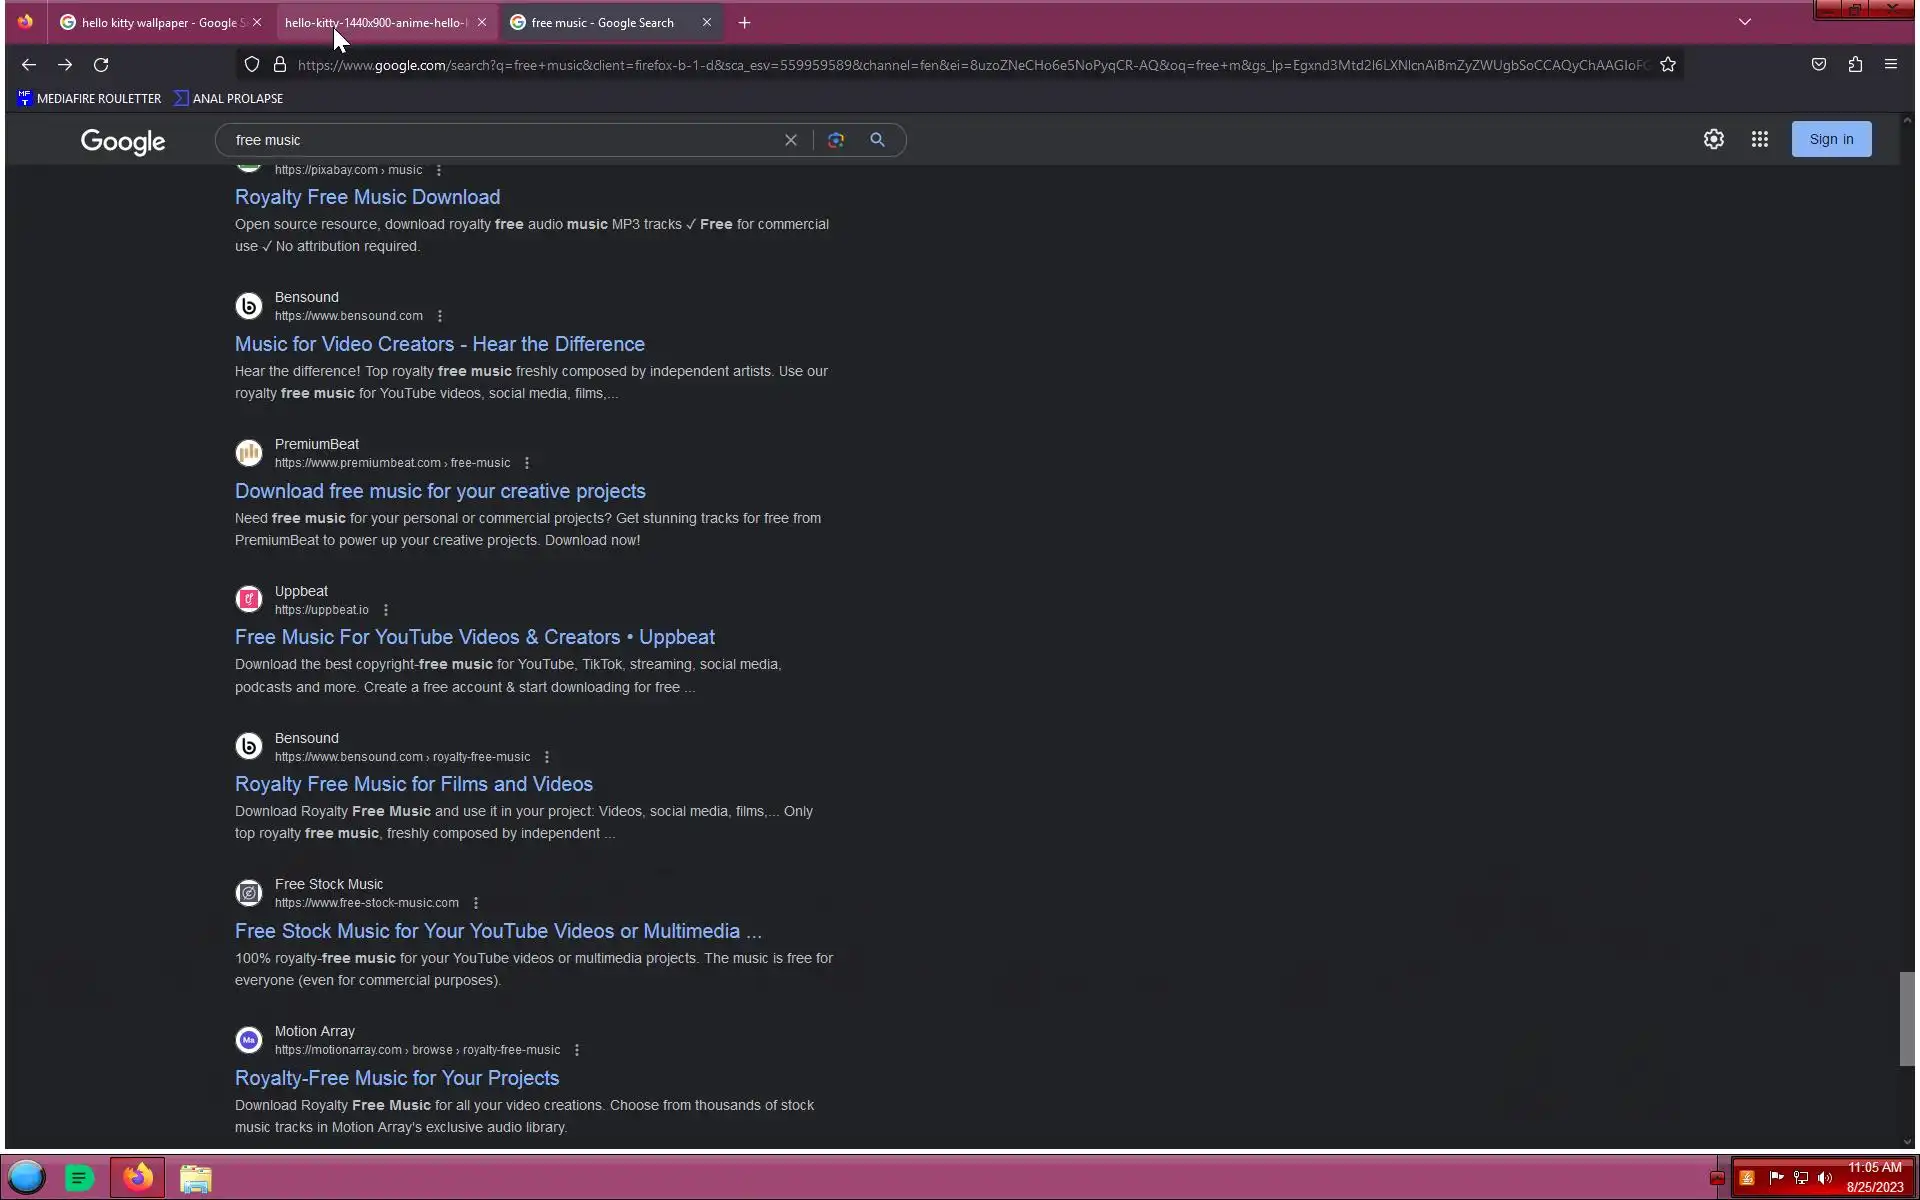Image resolution: width=1920 pixels, height=1200 pixels.
Task: Open the Google apps grid
Action: [1759, 139]
